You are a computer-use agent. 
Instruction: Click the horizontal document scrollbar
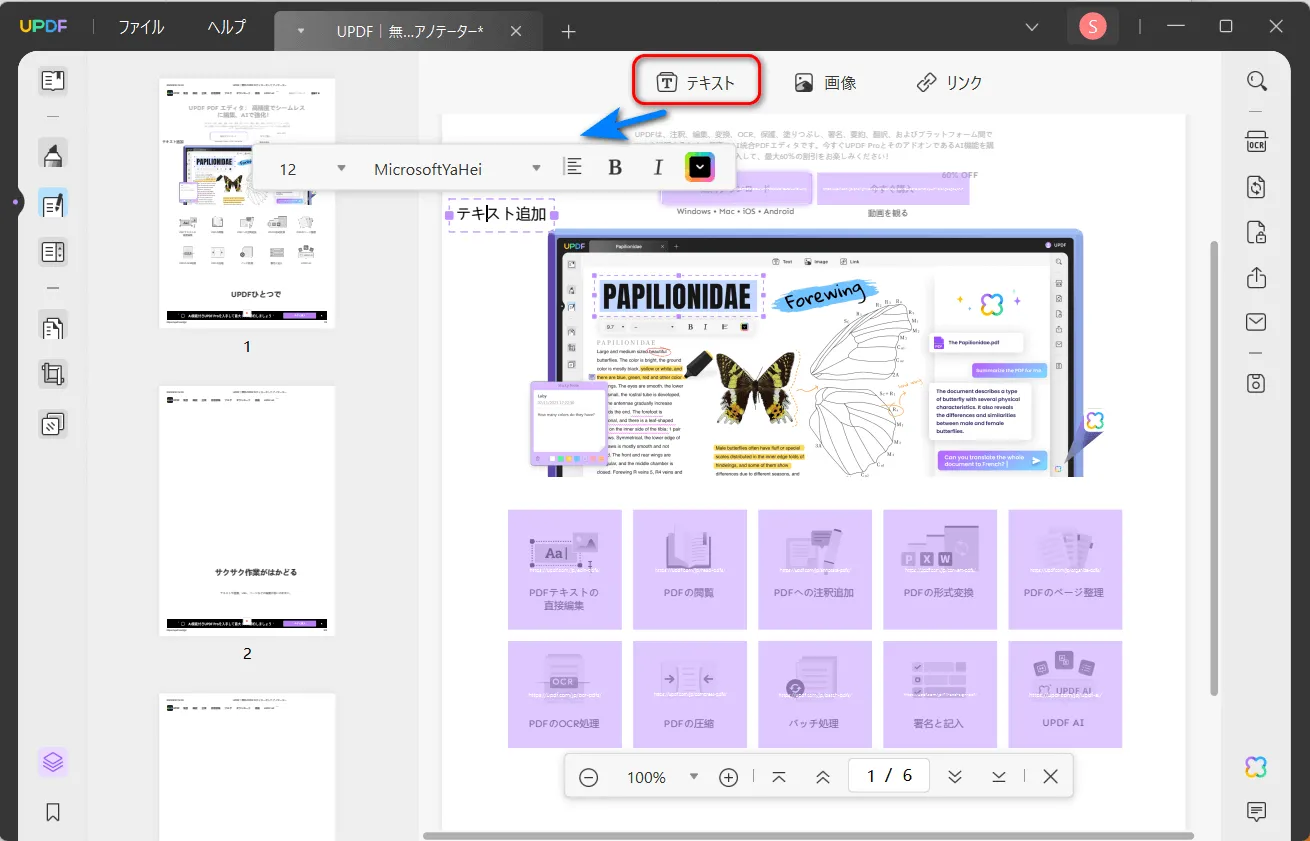(808, 835)
